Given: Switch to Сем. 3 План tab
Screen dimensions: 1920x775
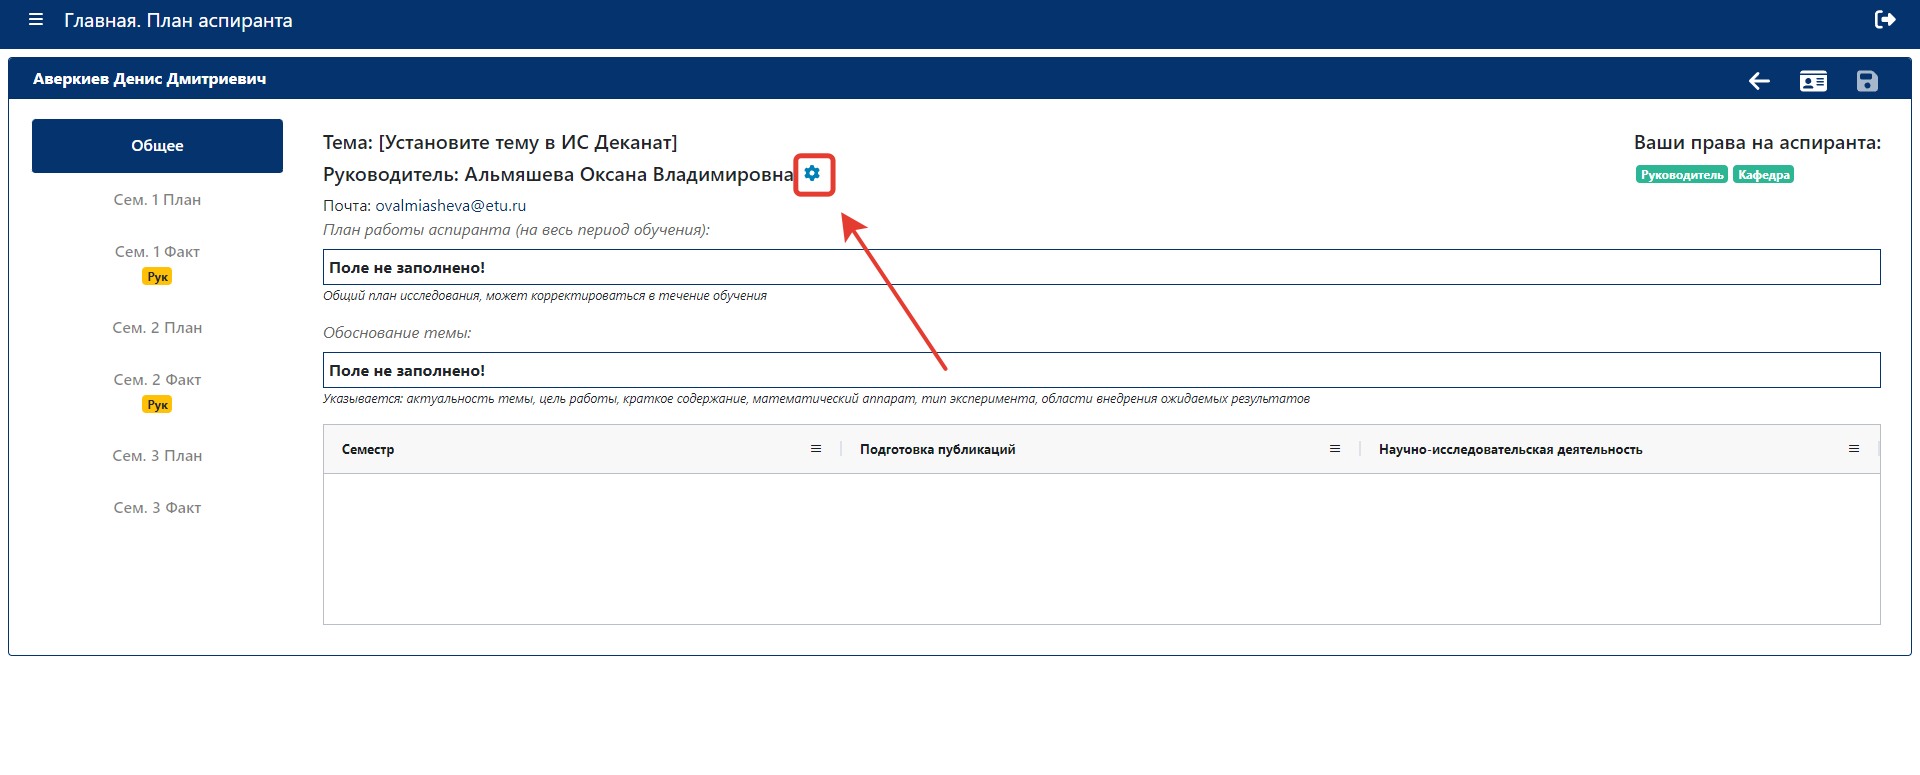Looking at the screenshot, I should (157, 456).
